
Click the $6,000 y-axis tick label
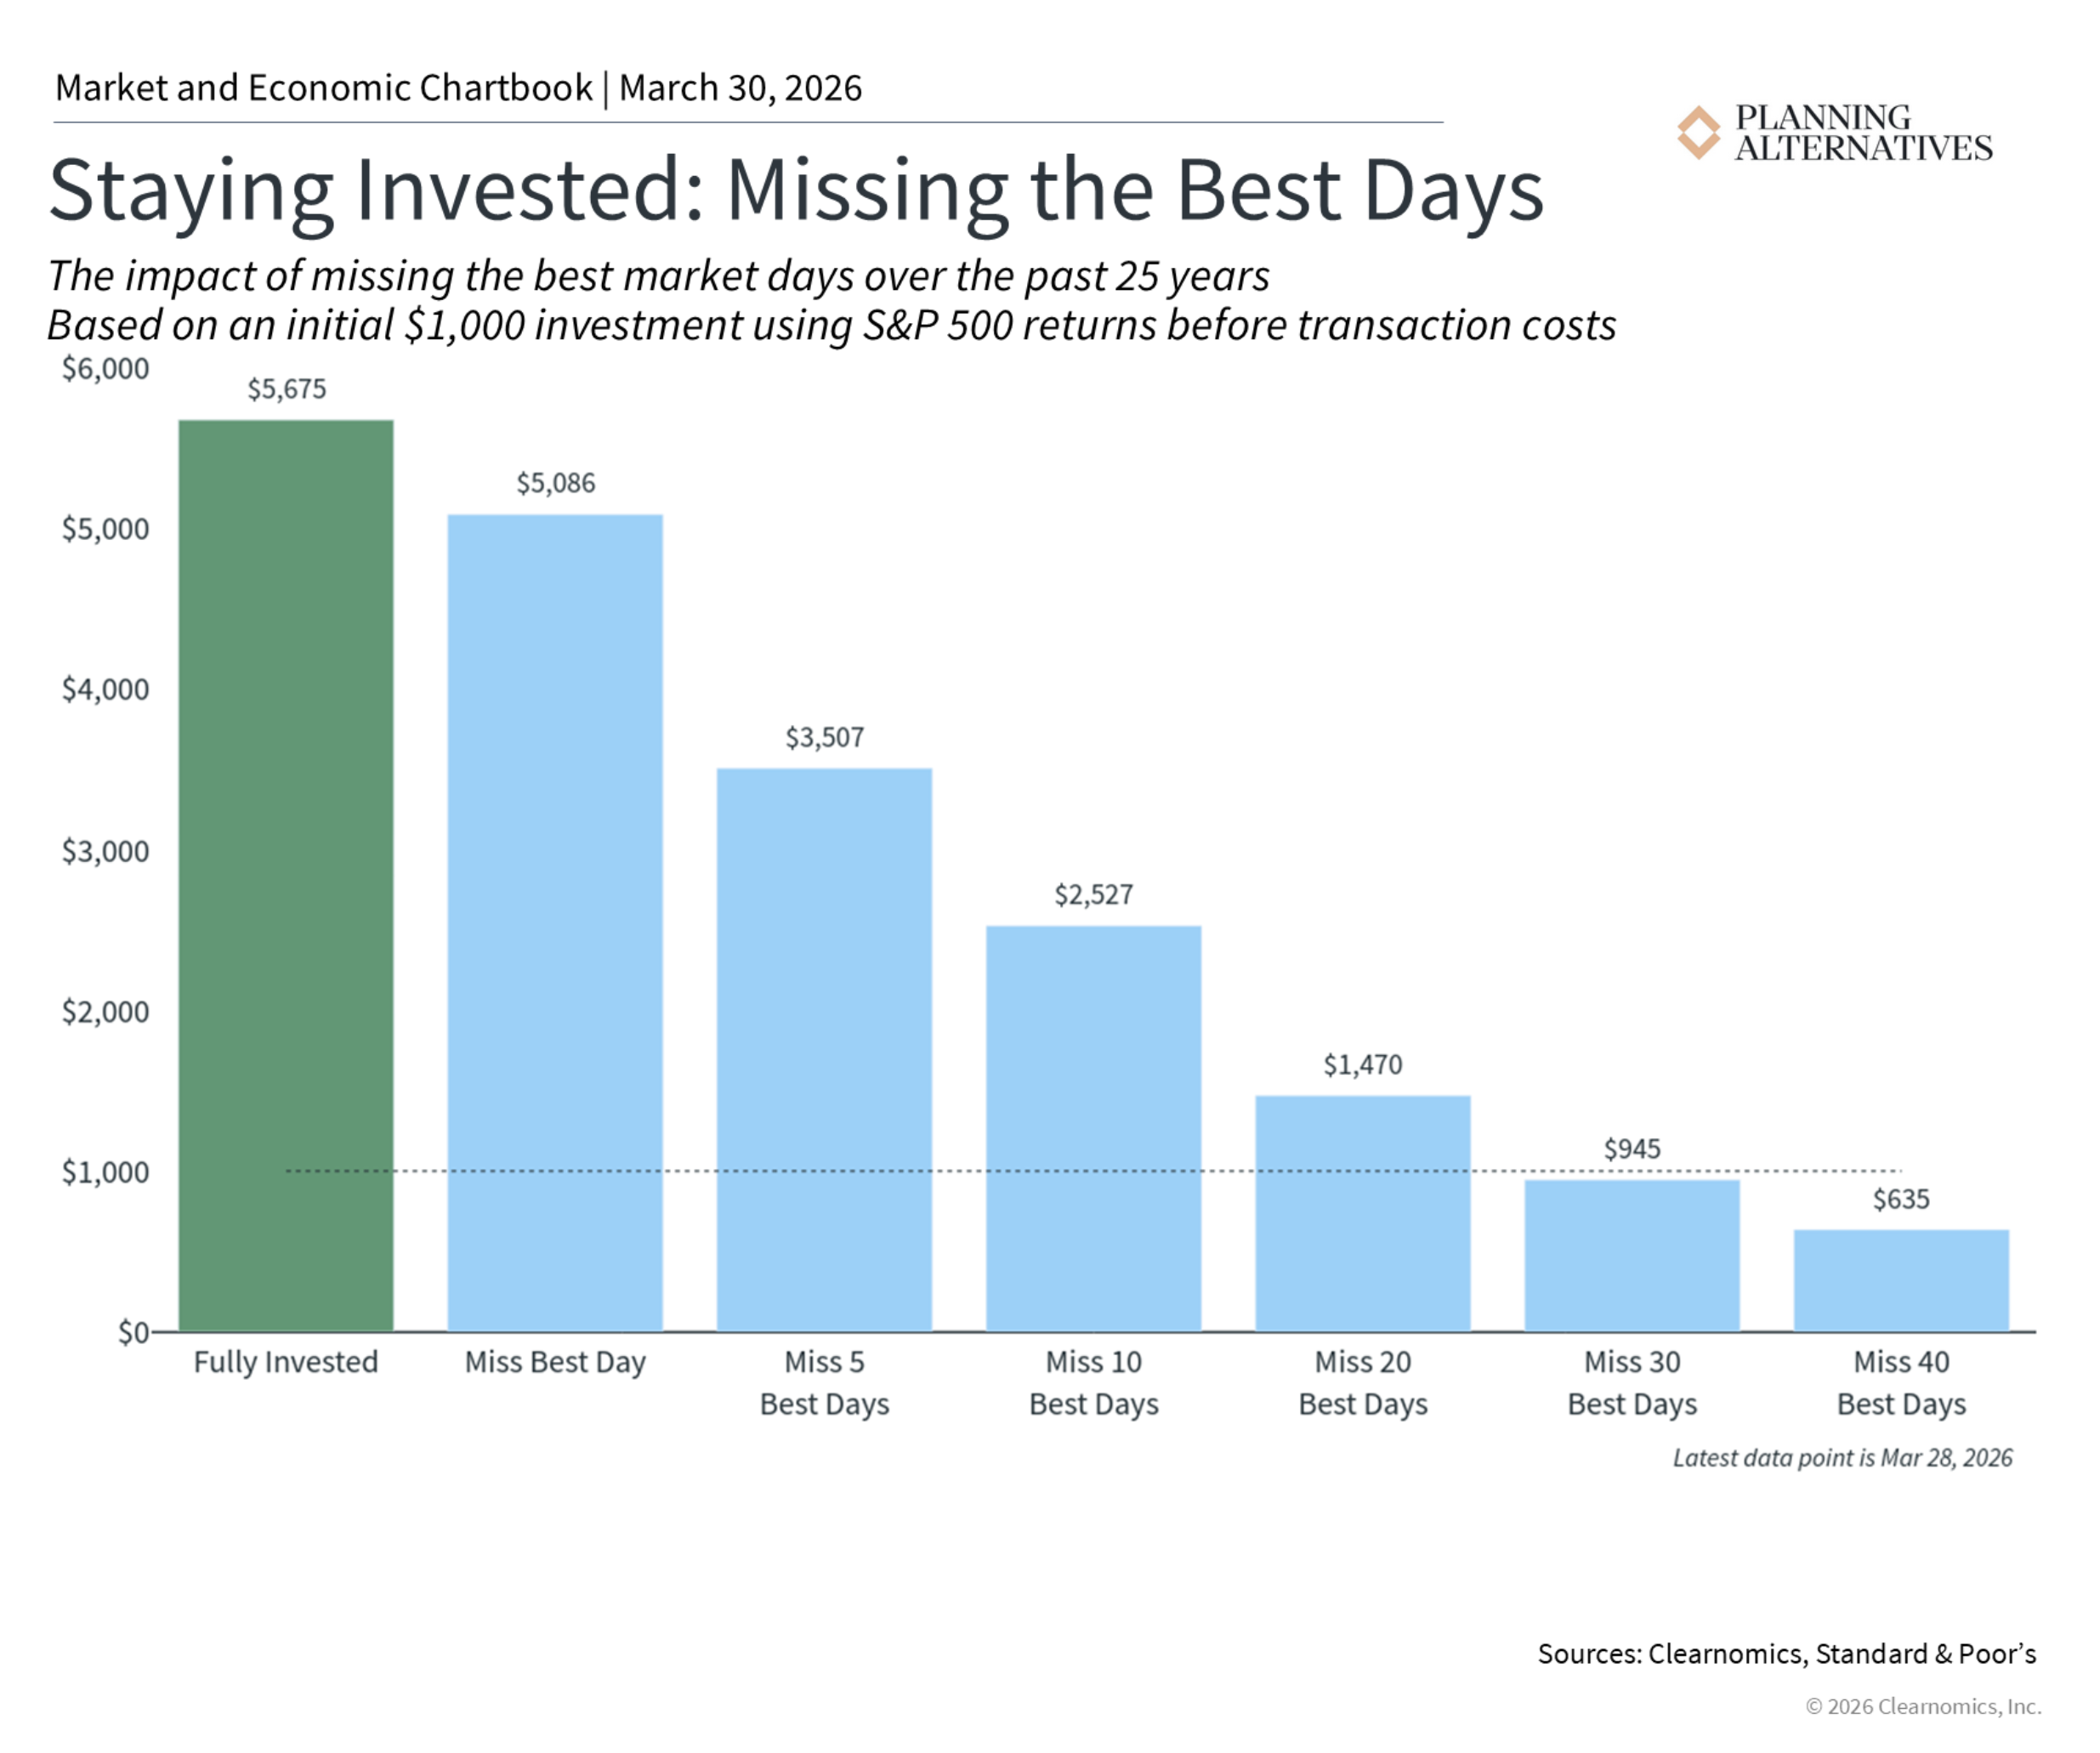coord(105,369)
